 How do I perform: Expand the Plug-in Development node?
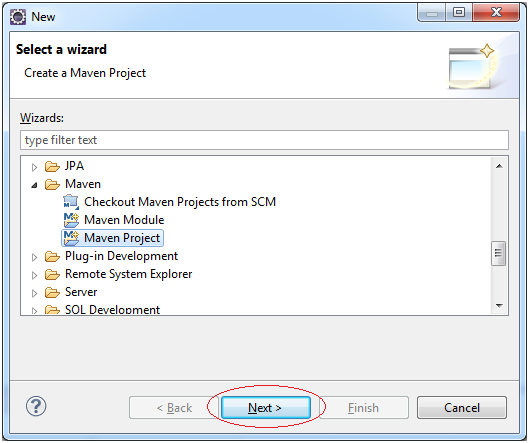coord(34,257)
